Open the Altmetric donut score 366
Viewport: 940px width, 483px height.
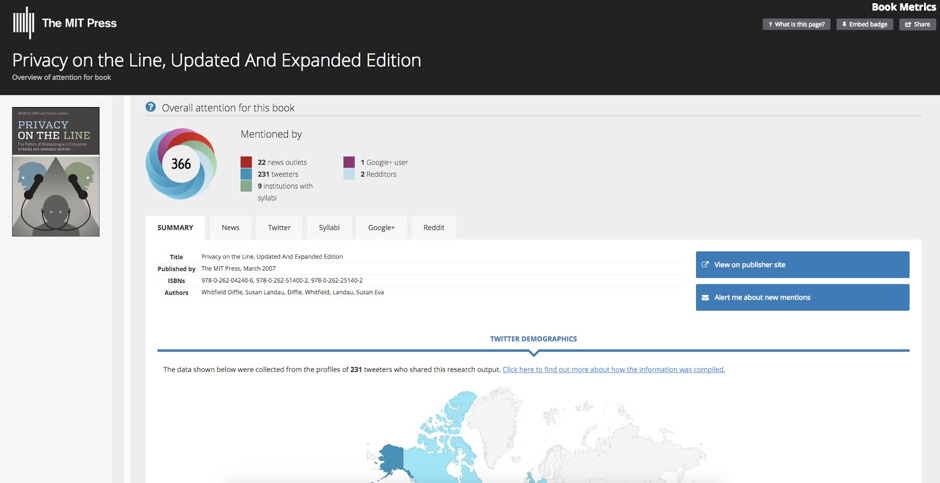point(180,164)
